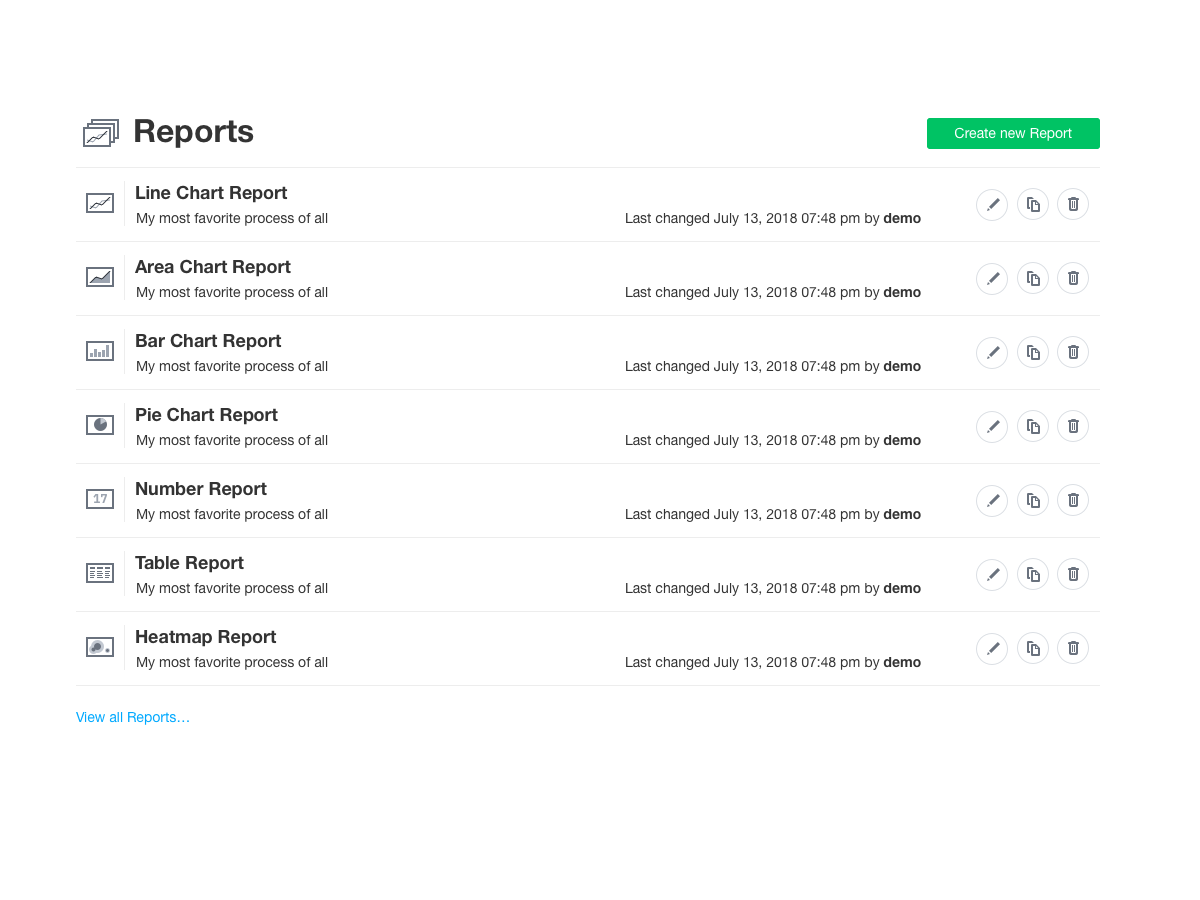
Task: Click the Bar Chart Report icon
Action: point(100,351)
